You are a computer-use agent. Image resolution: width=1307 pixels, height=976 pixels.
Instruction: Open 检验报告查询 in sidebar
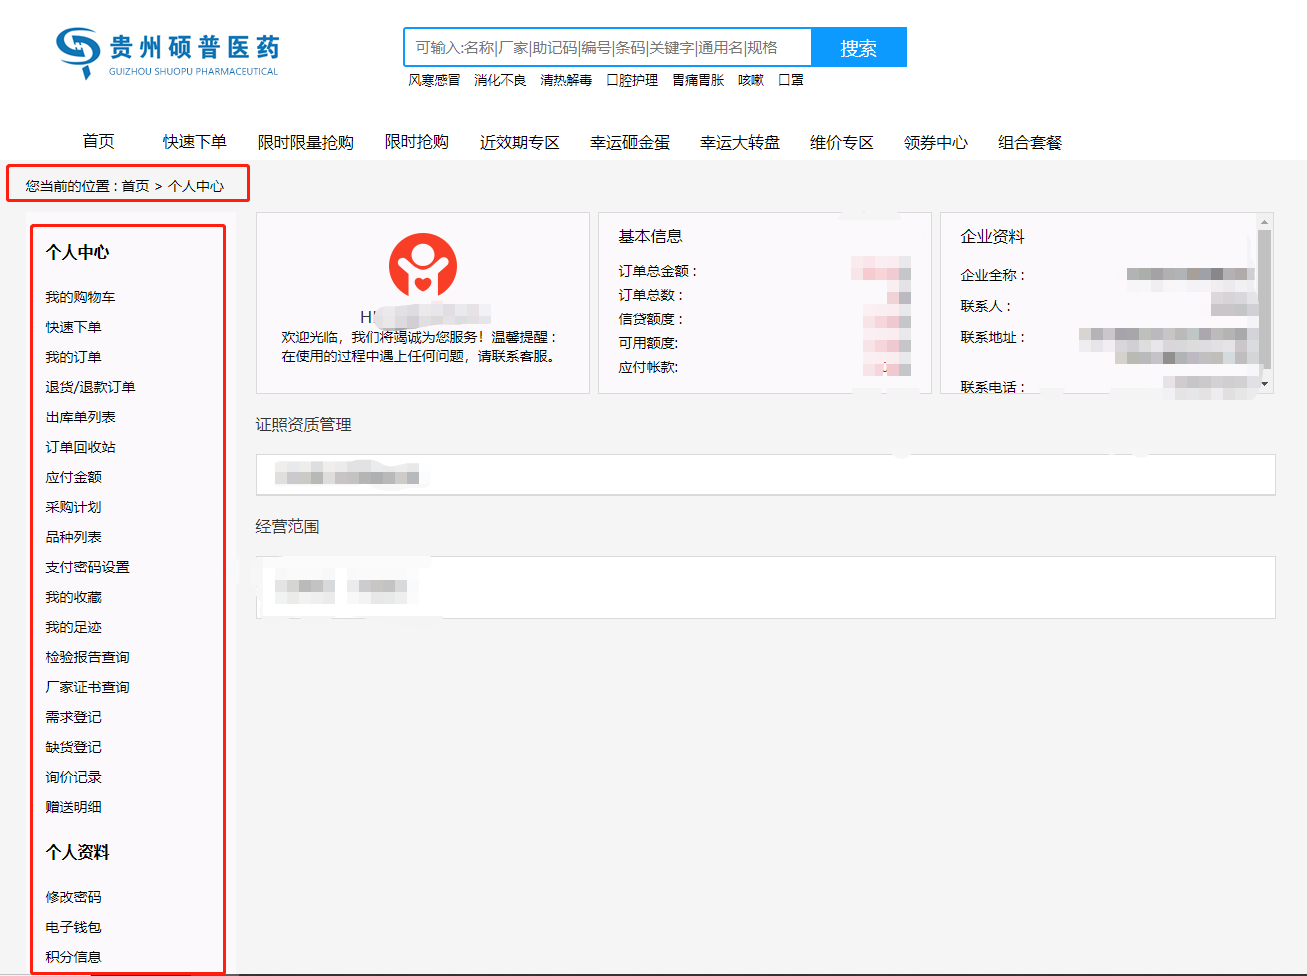point(87,657)
